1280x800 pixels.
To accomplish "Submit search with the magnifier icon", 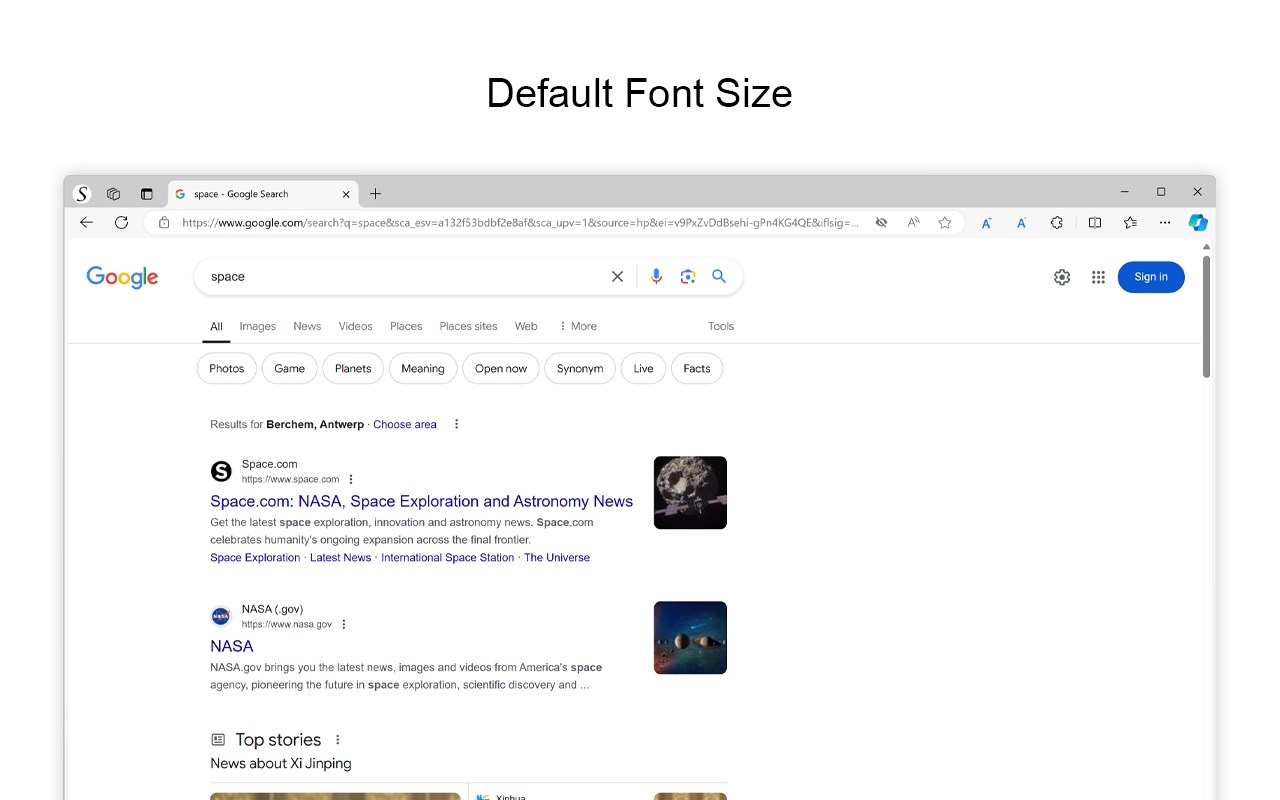I will coord(719,277).
